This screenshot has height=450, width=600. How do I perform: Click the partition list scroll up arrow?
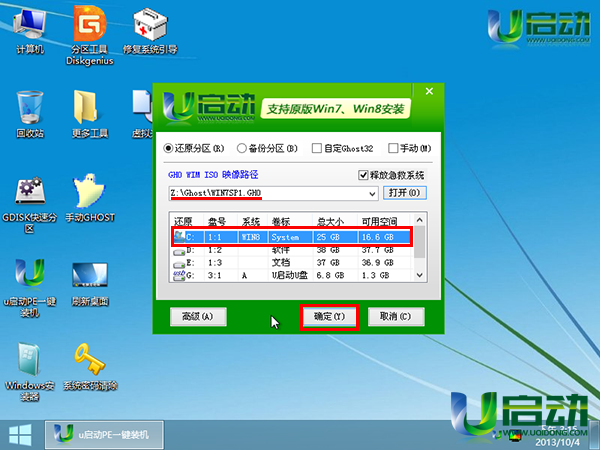[x=420, y=220]
